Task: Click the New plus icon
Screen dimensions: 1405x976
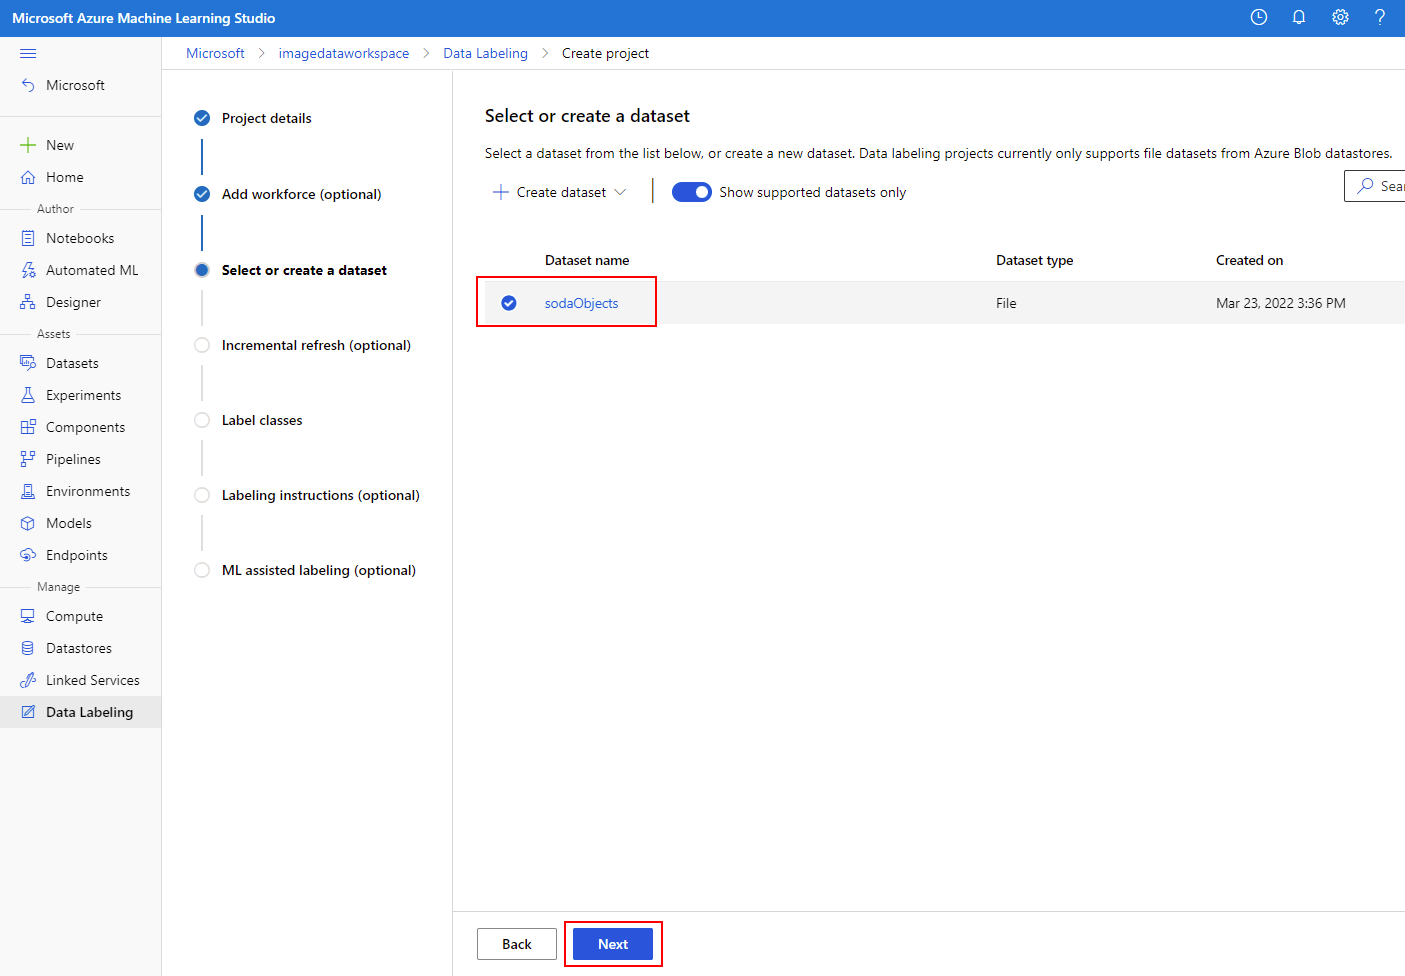Action: pyautogui.click(x=28, y=145)
